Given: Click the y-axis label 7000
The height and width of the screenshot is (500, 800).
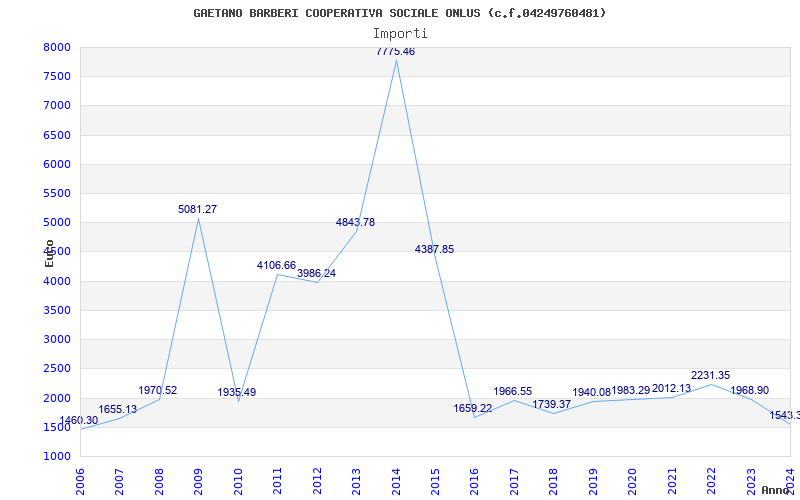Looking at the screenshot, I should tap(57, 106).
